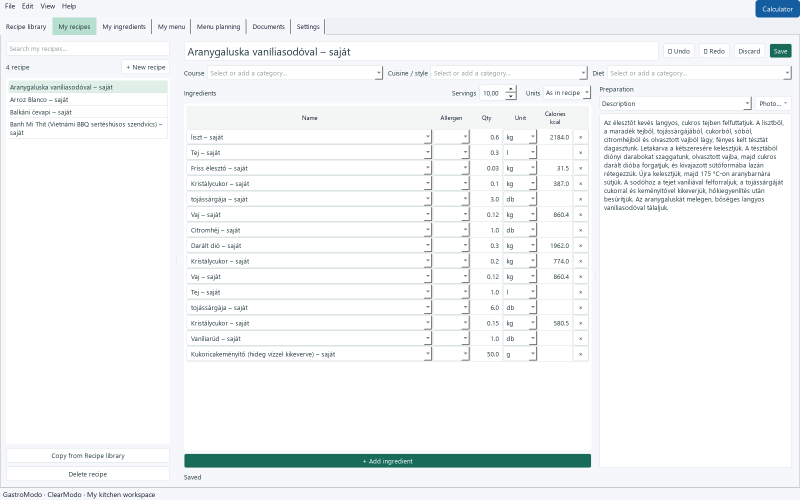800x500 pixels.
Task: Open the Course category dropdown
Action: tap(379, 73)
